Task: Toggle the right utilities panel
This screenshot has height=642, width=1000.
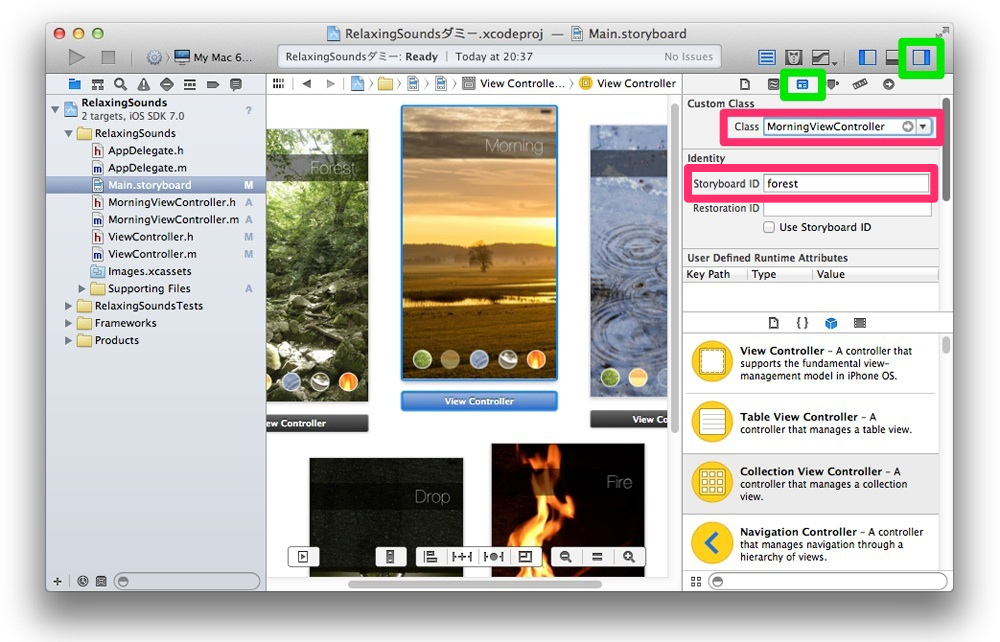Action: point(920,57)
